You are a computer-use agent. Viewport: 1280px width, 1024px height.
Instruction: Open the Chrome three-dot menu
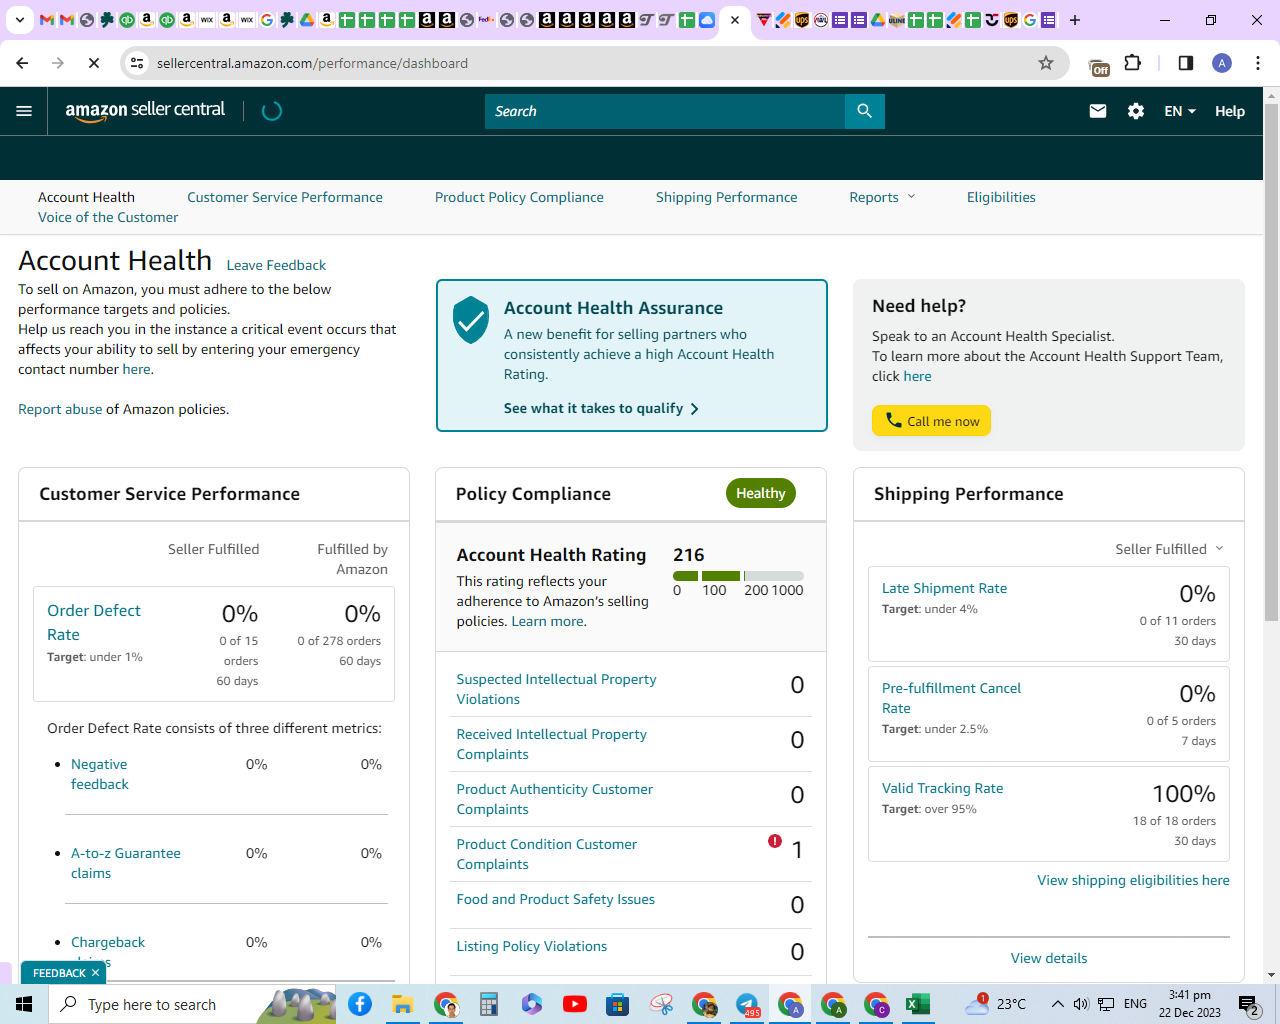point(1258,63)
